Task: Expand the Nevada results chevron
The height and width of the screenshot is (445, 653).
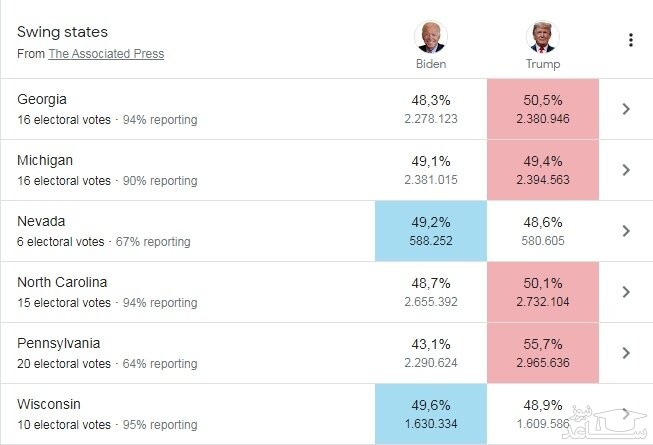Action: click(x=626, y=231)
